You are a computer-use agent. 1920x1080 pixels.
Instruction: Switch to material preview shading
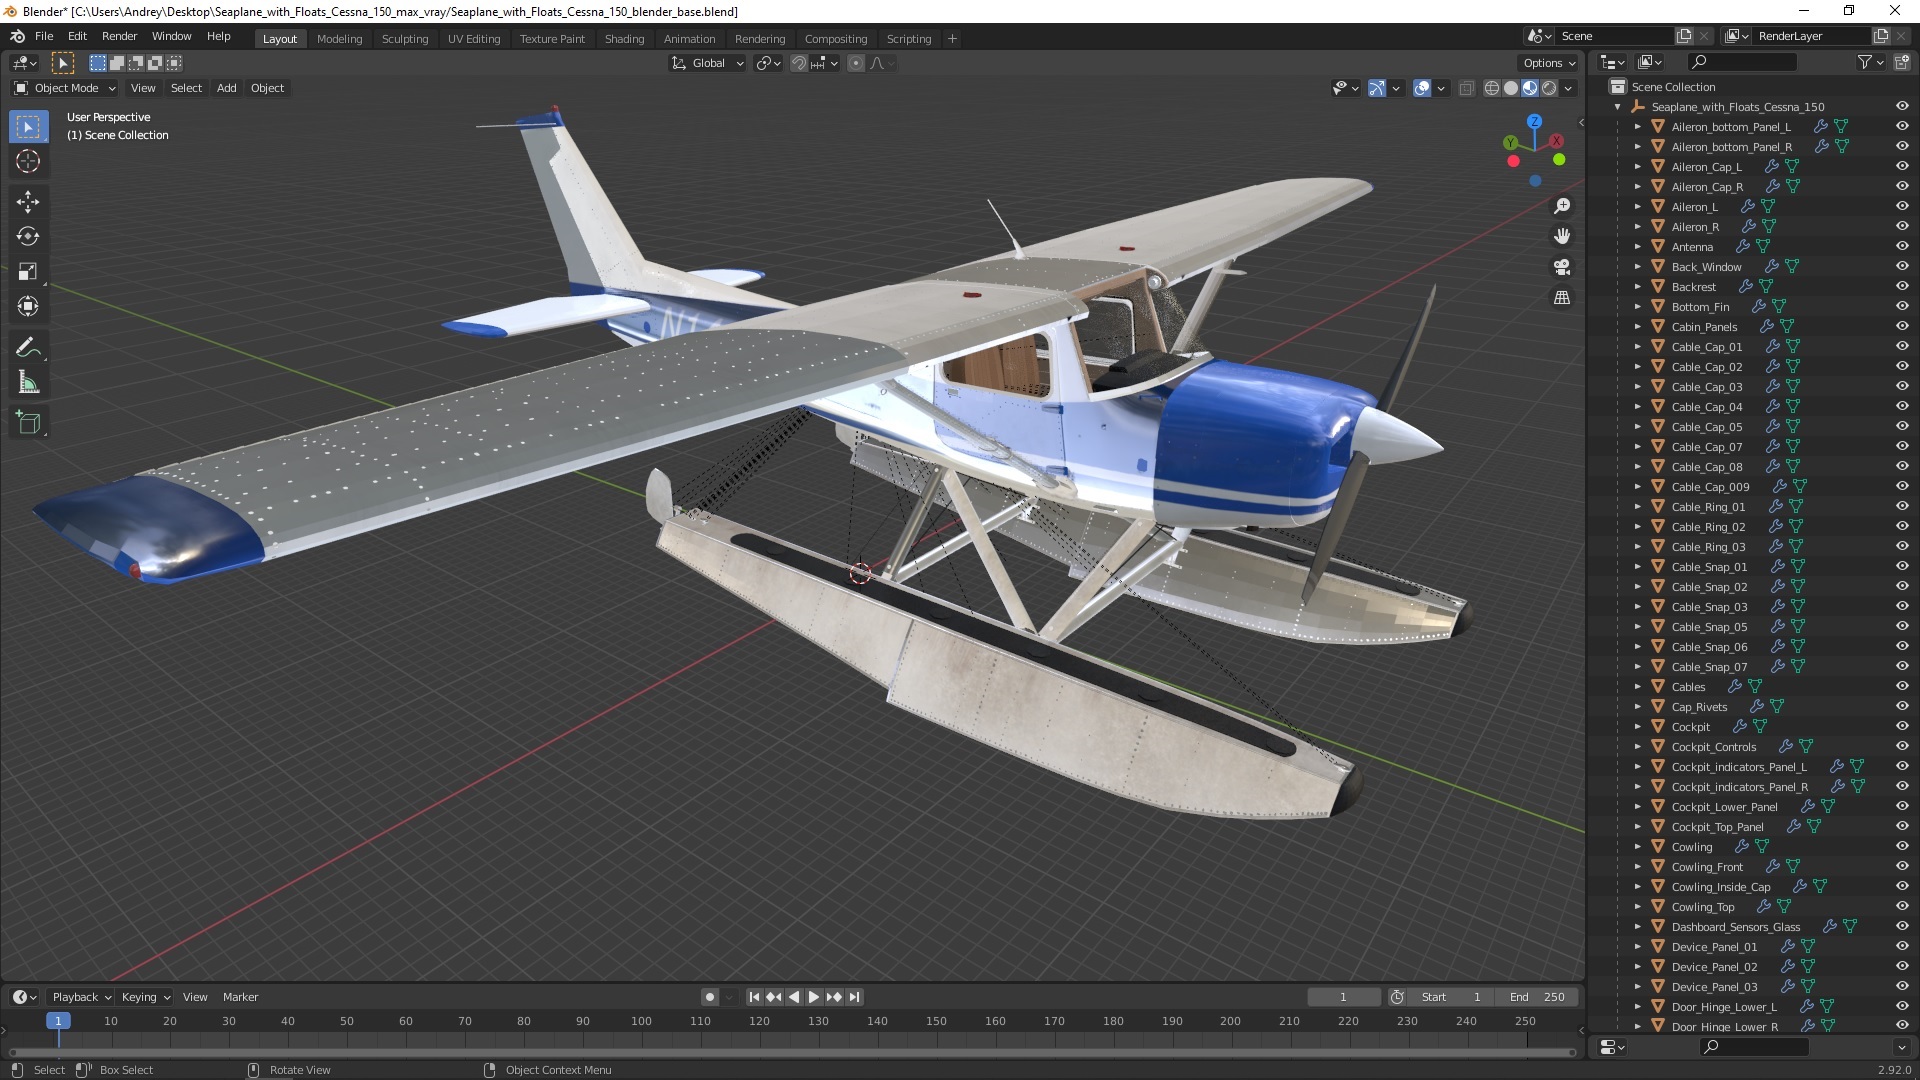[x=1530, y=88]
